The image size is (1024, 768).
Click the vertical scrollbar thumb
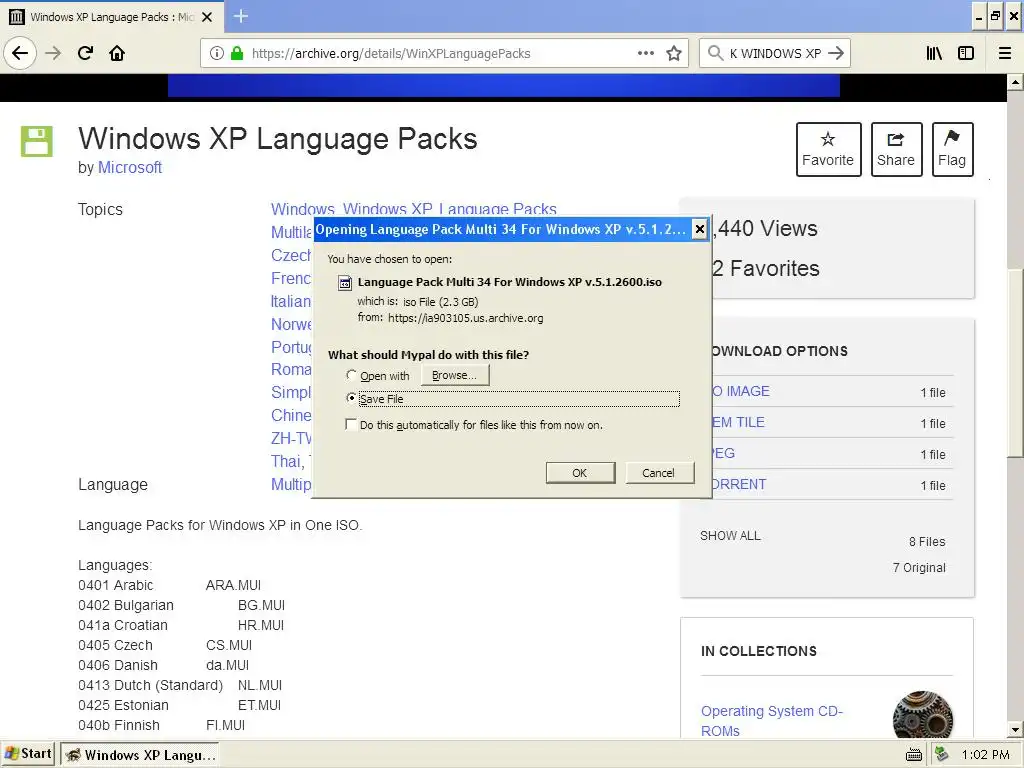(1015, 362)
